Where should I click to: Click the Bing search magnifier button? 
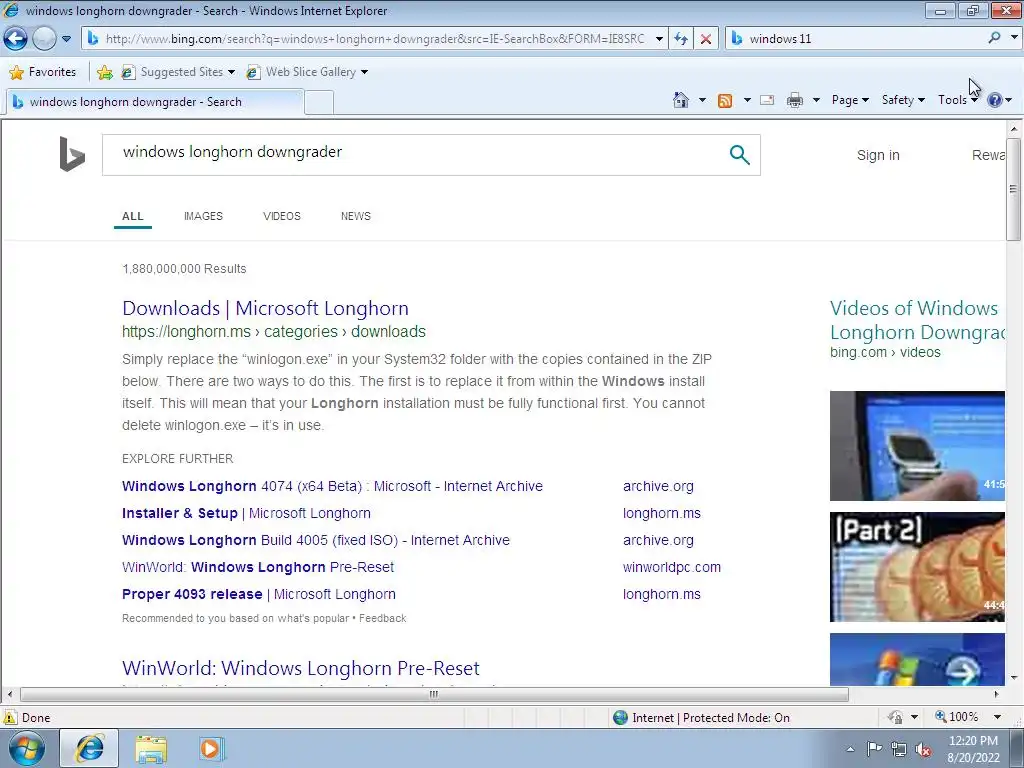click(x=739, y=155)
